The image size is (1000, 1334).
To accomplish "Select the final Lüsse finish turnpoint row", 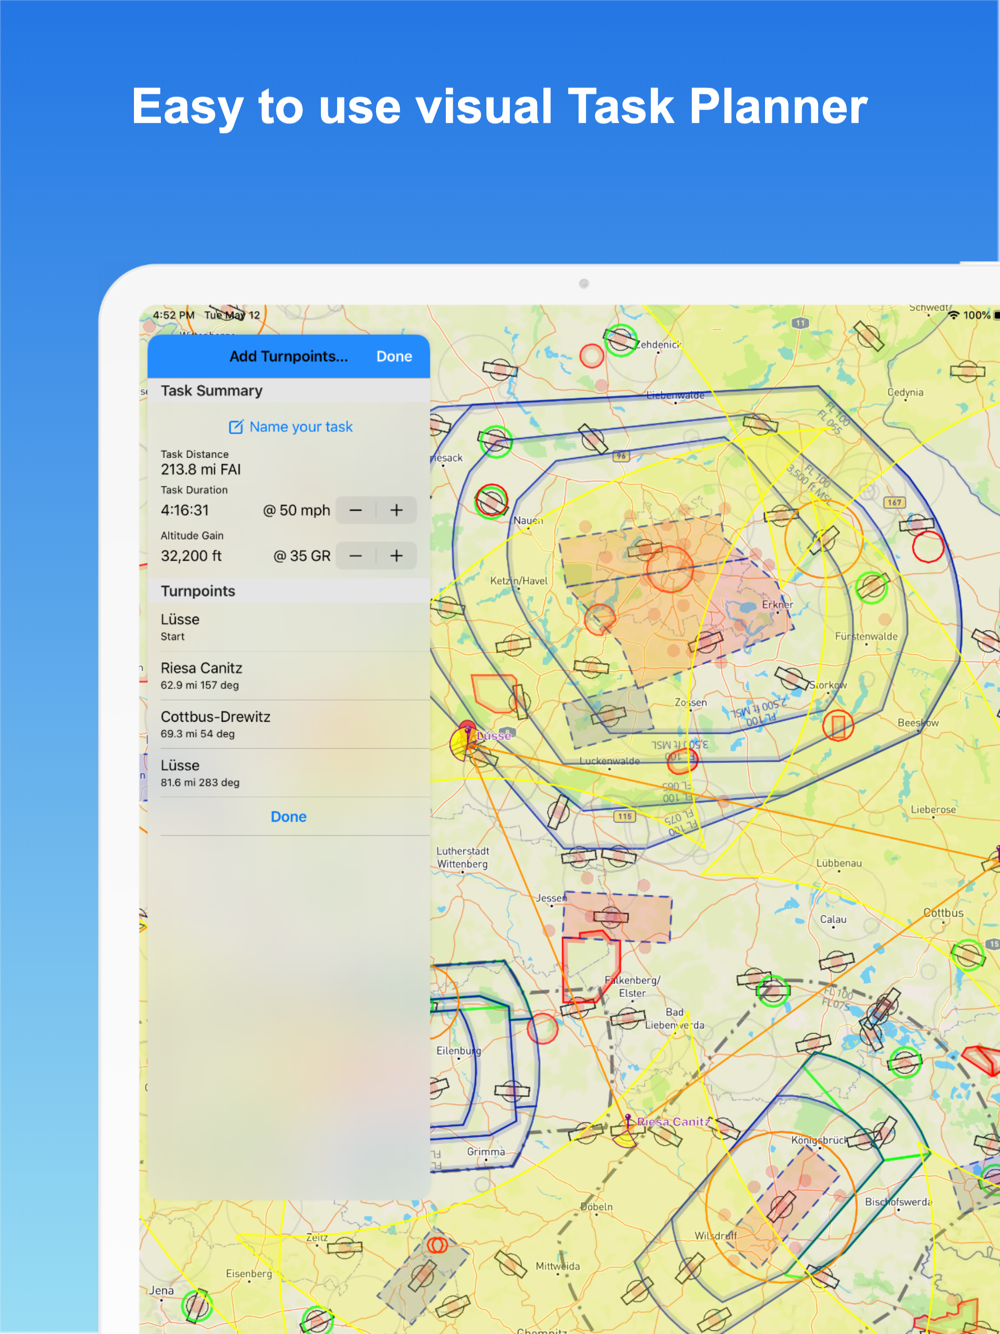I will (289, 773).
